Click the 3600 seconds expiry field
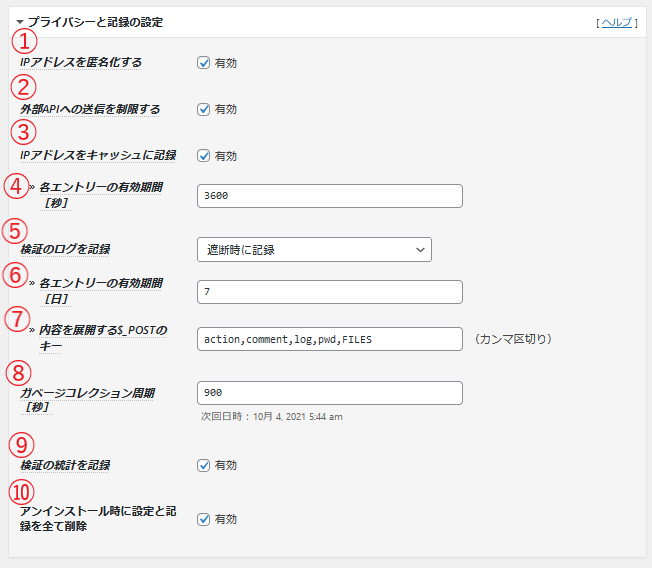Screen dimensions: 652x568 pyautogui.click(x=330, y=196)
